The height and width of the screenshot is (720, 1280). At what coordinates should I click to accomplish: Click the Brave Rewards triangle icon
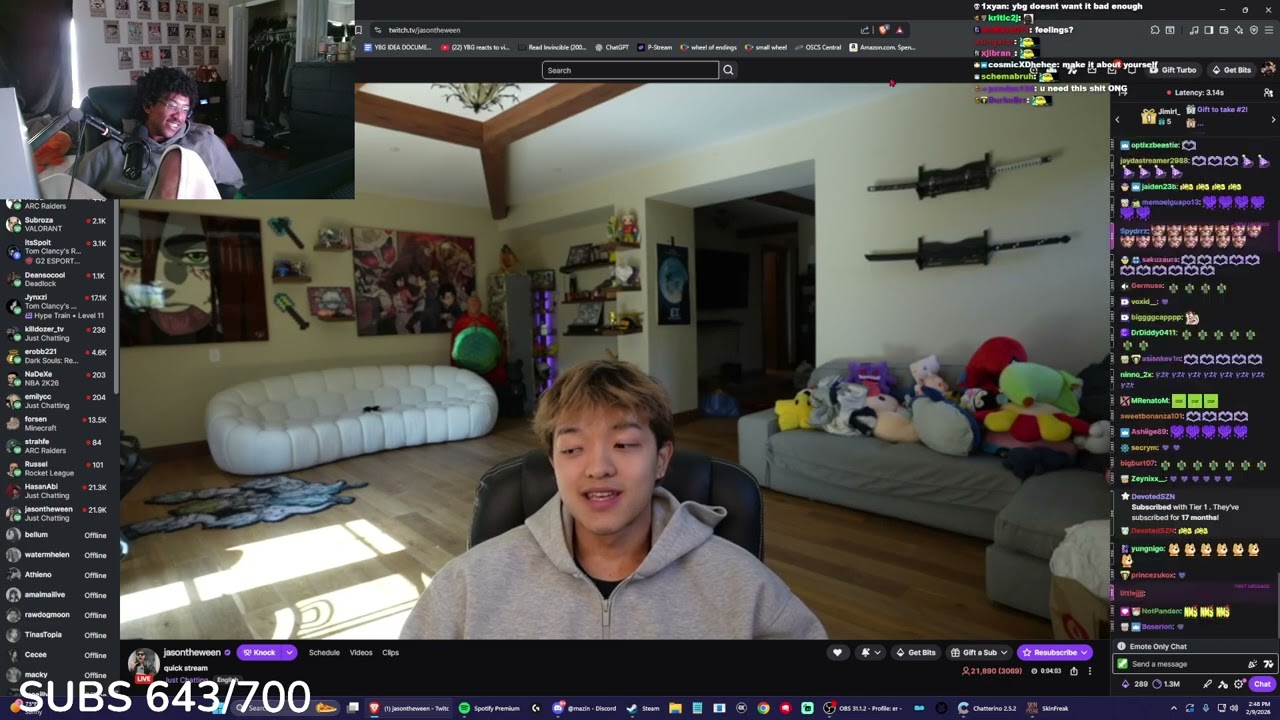pos(899,30)
